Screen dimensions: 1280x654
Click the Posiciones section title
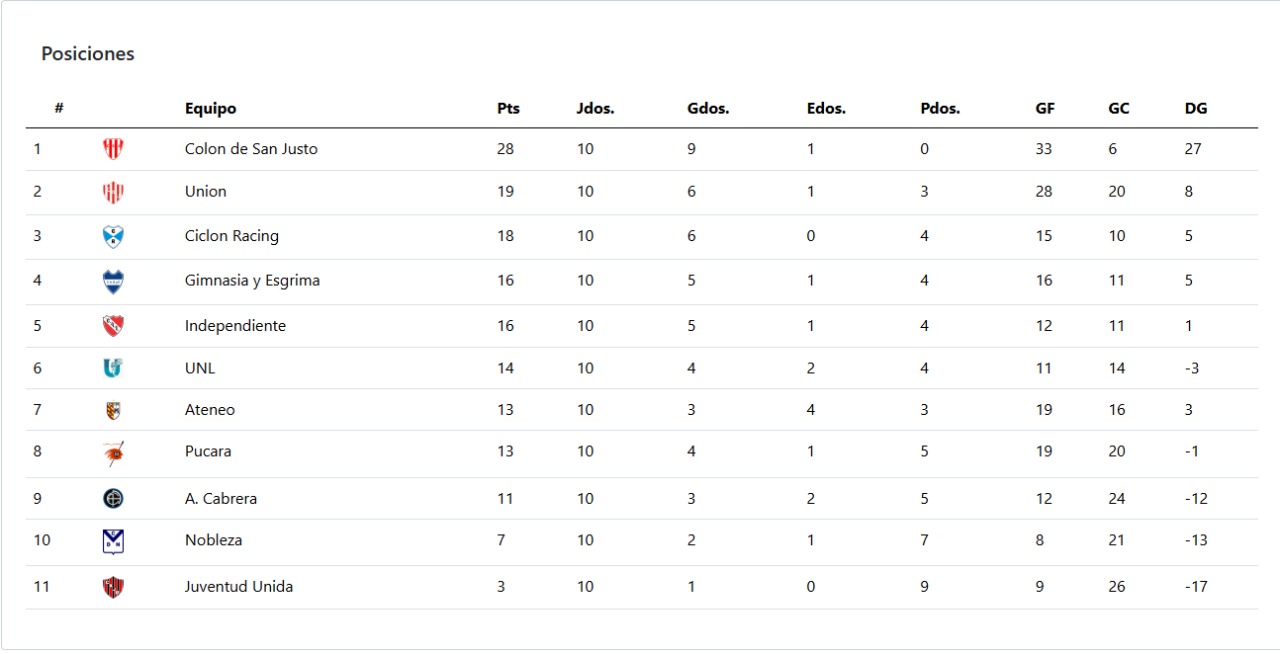point(88,54)
